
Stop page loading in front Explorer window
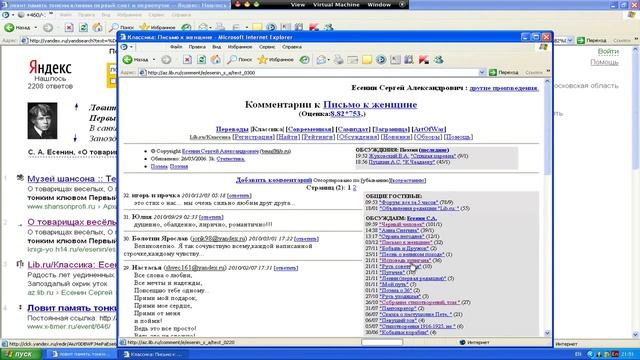(187, 60)
